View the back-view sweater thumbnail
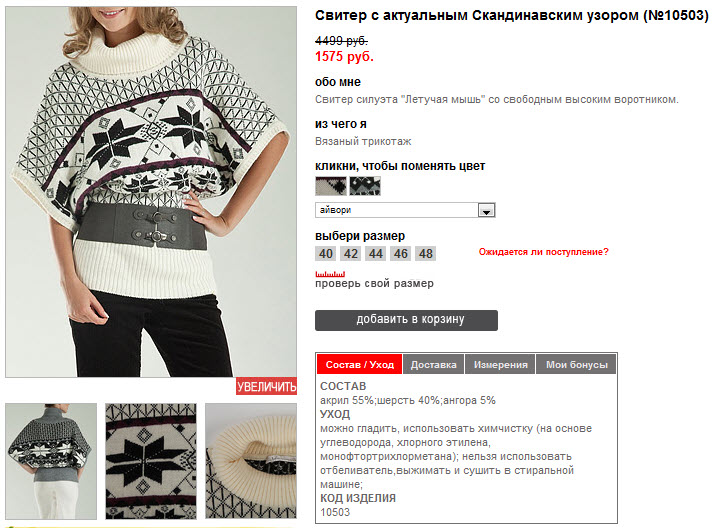Screen dimensions: 717x528 tap(51, 461)
